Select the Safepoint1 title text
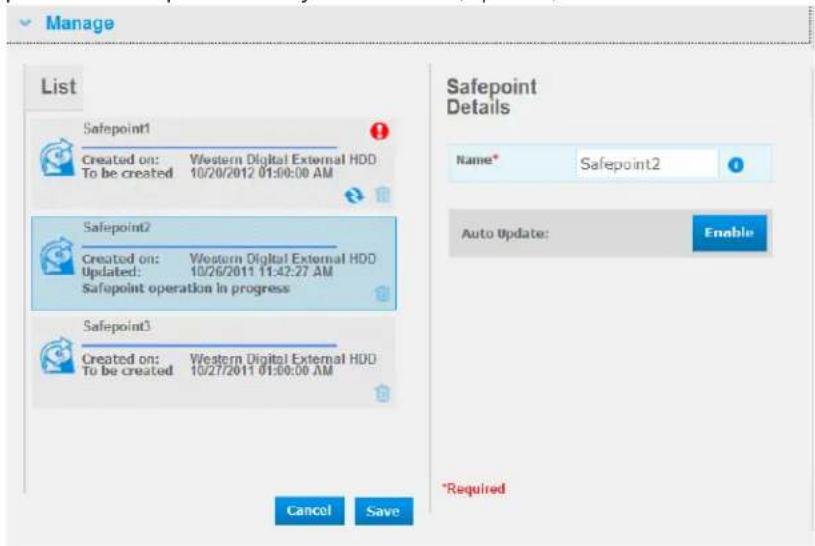Viewport: 815px width, 546px height. pyautogui.click(x=116, y=128)
